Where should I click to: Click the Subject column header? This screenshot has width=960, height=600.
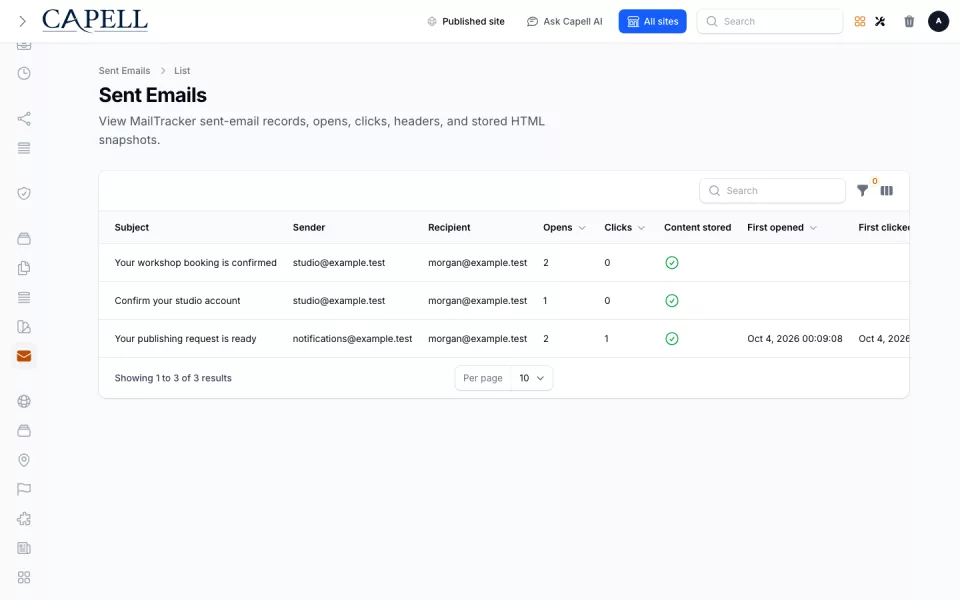pyautogui.click(x=132, y=228)
